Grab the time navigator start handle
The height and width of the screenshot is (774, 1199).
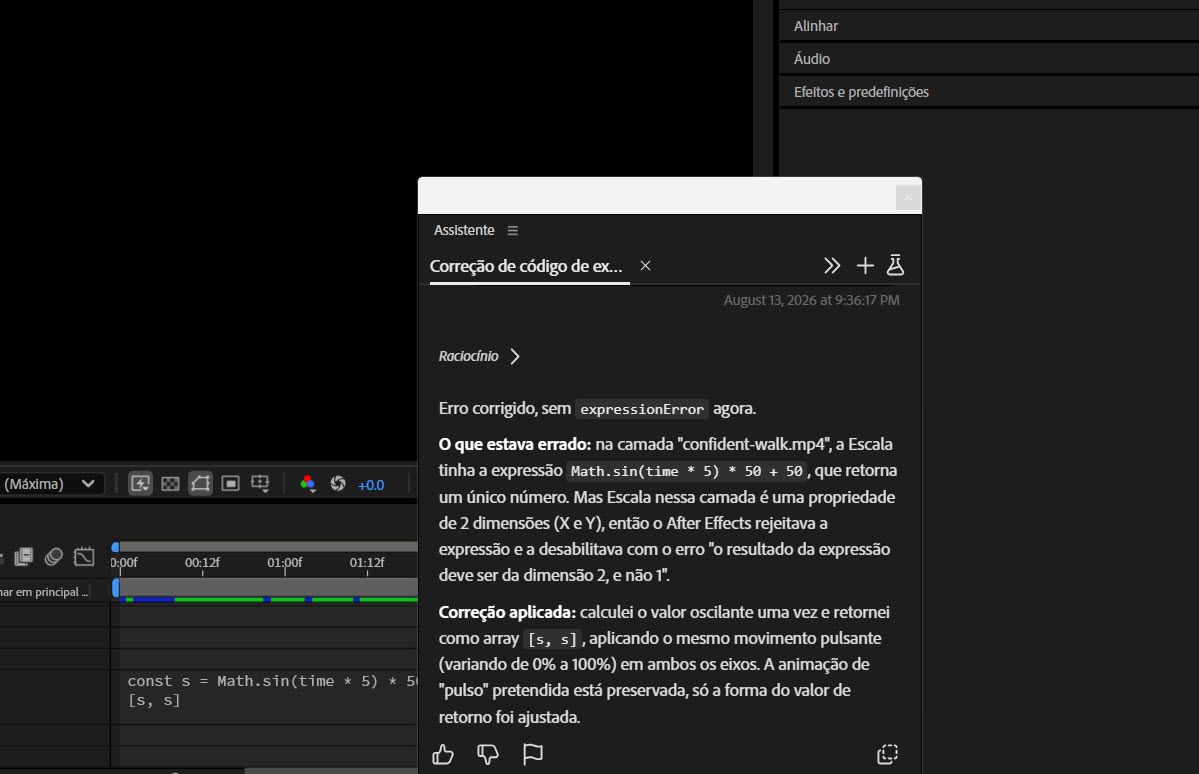point(115,547)
